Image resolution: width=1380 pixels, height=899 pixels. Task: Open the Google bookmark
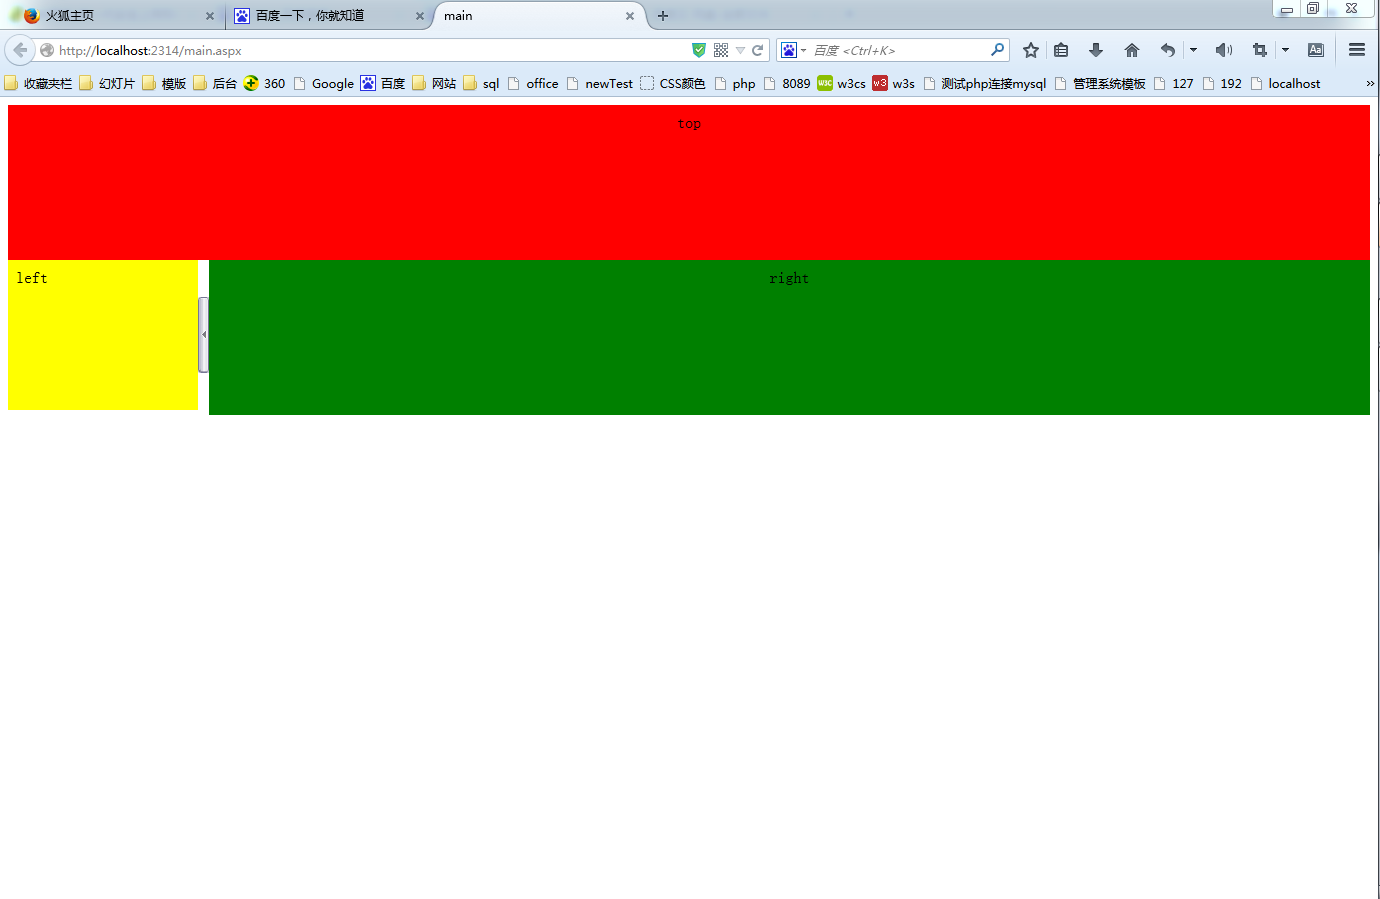point(323,83)
